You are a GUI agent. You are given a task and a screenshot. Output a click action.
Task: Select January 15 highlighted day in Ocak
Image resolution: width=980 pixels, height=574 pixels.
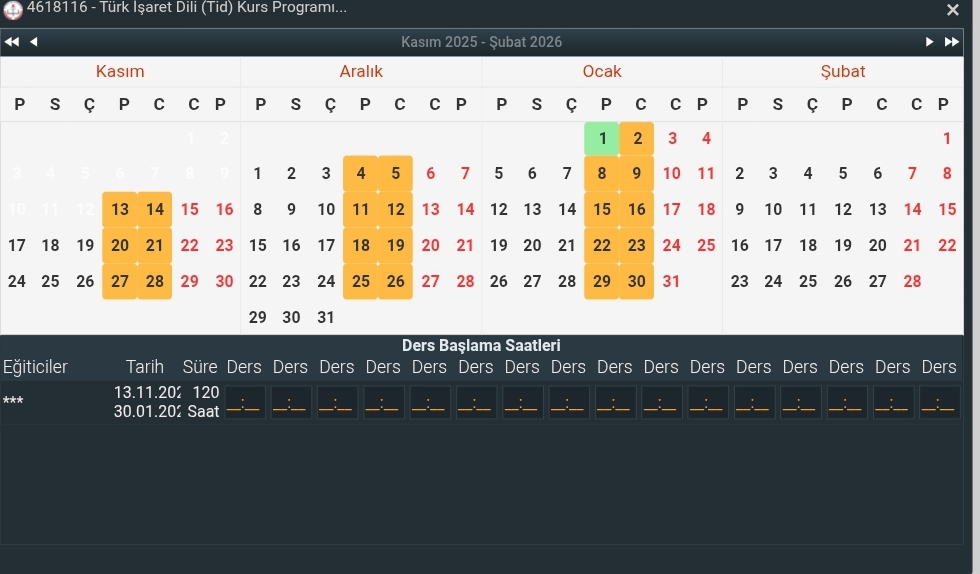click(602, 209)
